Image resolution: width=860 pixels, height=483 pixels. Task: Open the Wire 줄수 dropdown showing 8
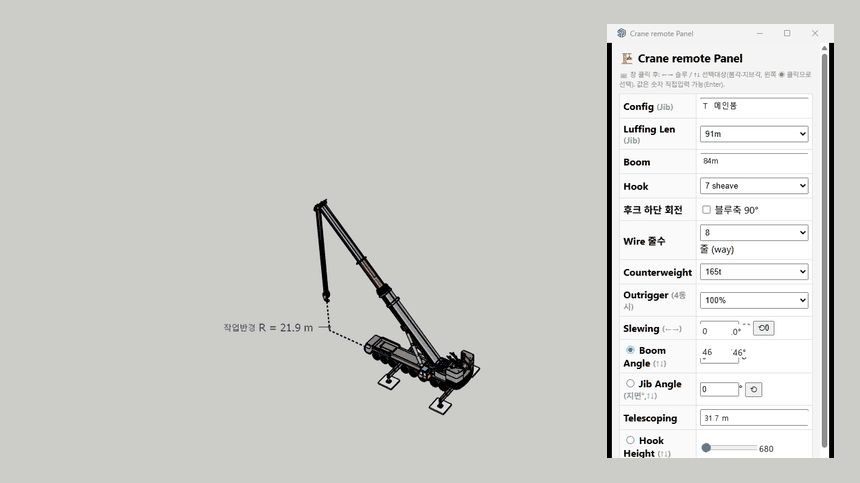(754, 232)
